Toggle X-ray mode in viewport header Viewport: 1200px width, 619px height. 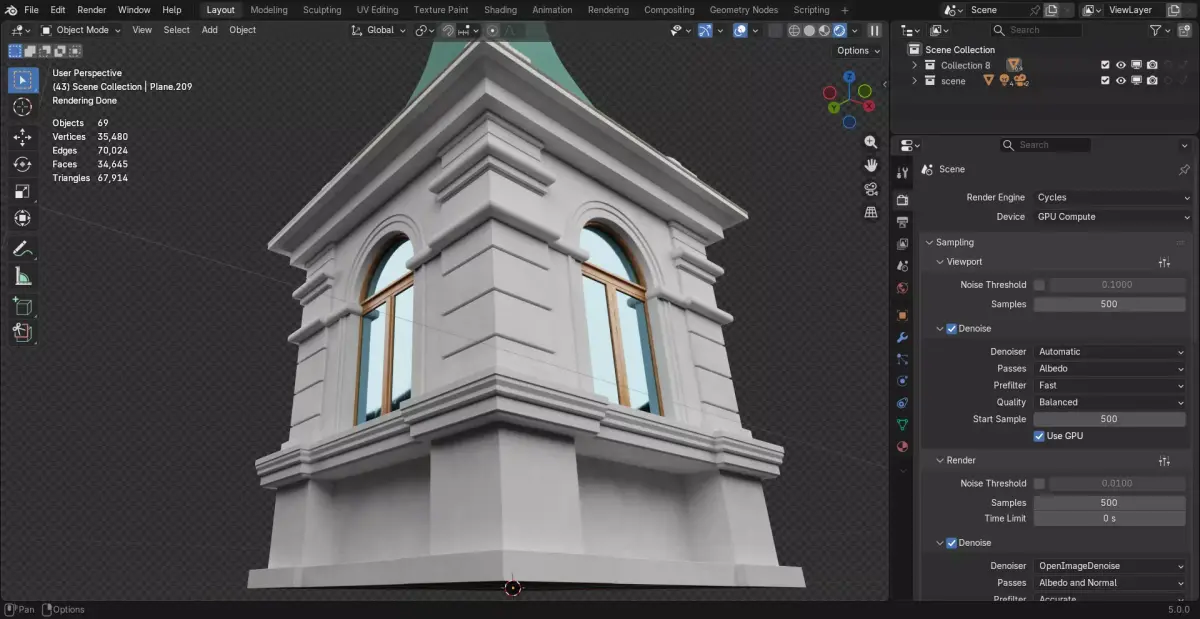[x=774, y=30]
